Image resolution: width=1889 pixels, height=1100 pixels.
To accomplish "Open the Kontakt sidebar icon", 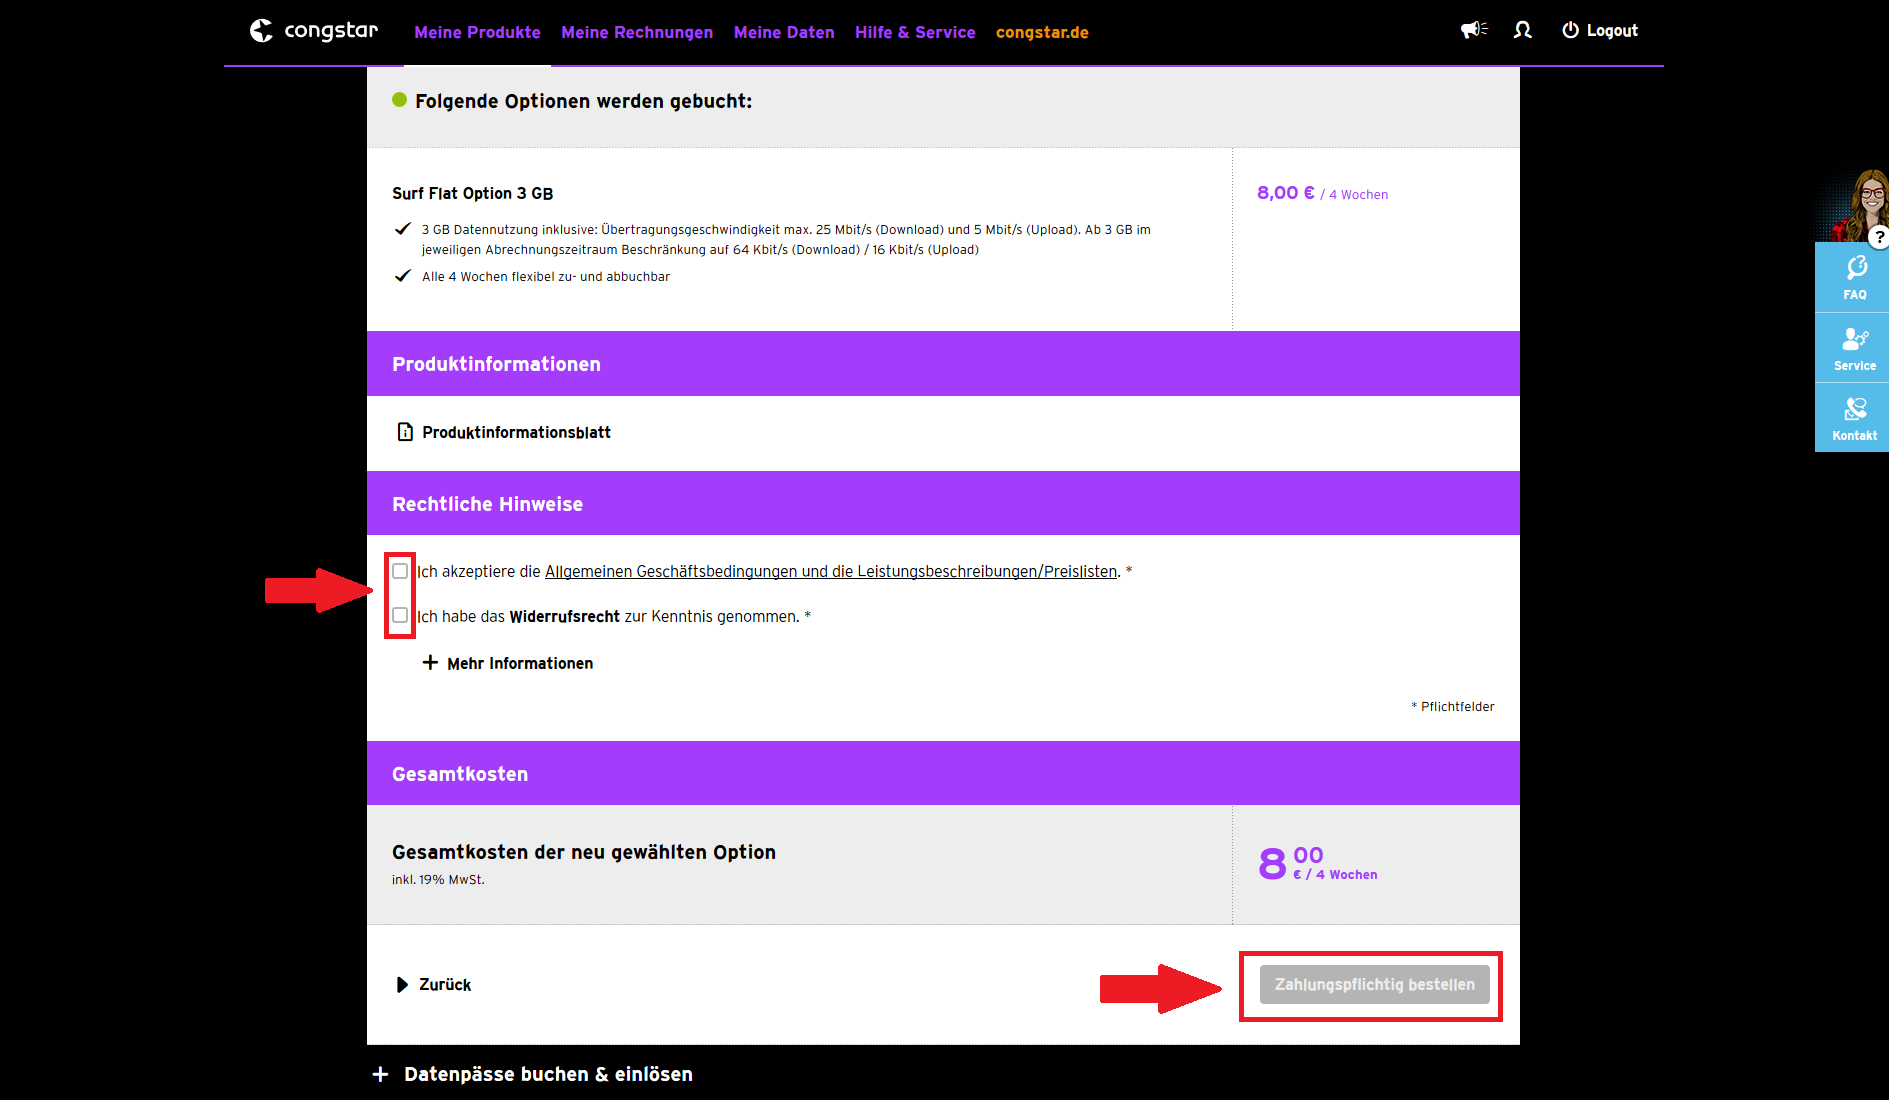I will coord(1855,418).
